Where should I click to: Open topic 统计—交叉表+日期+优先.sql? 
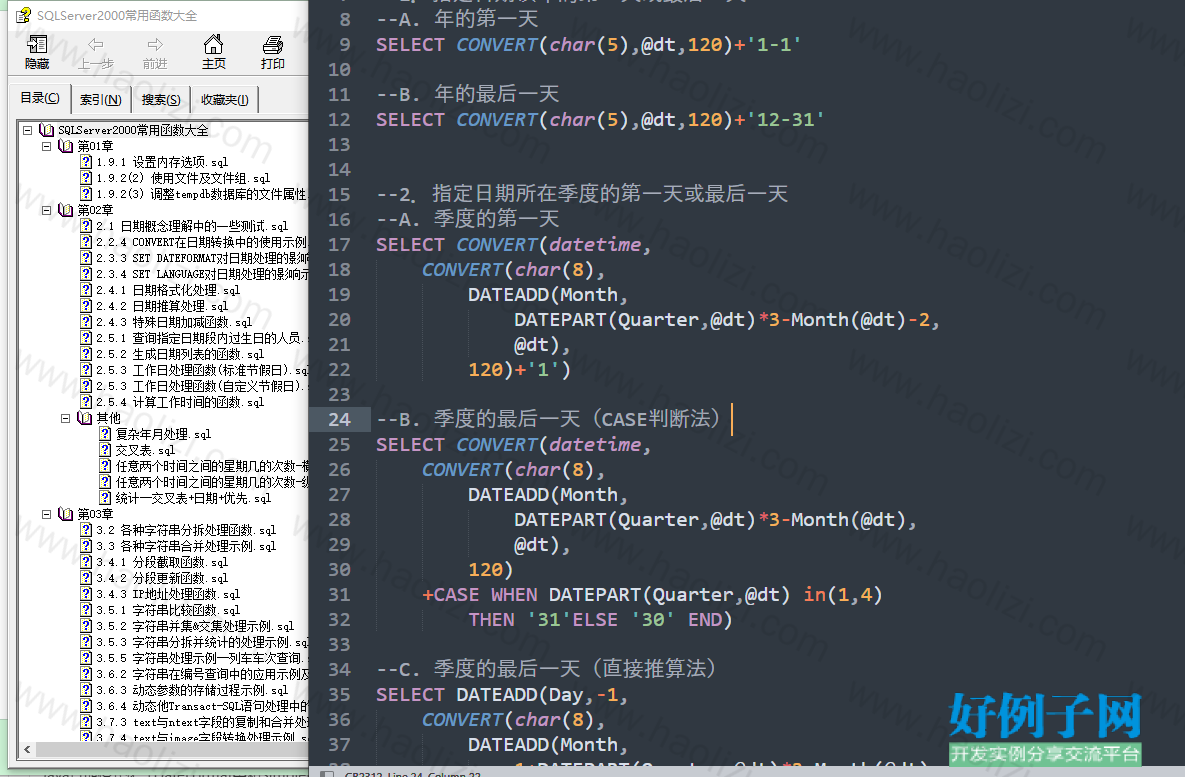click(x=193, y=498)
